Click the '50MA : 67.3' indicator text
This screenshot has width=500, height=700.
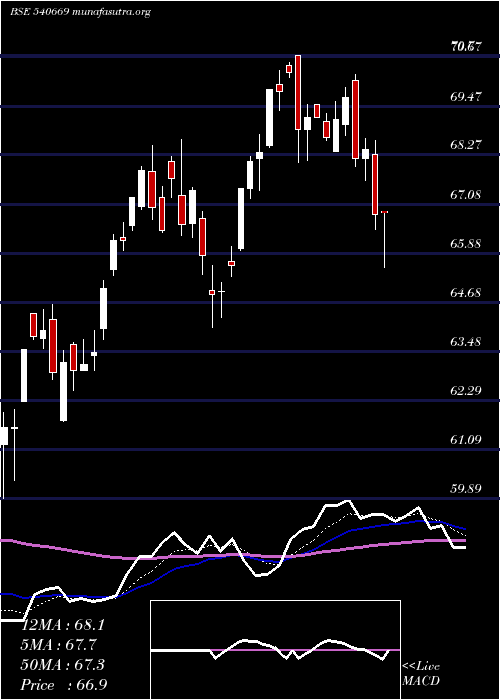63,665
